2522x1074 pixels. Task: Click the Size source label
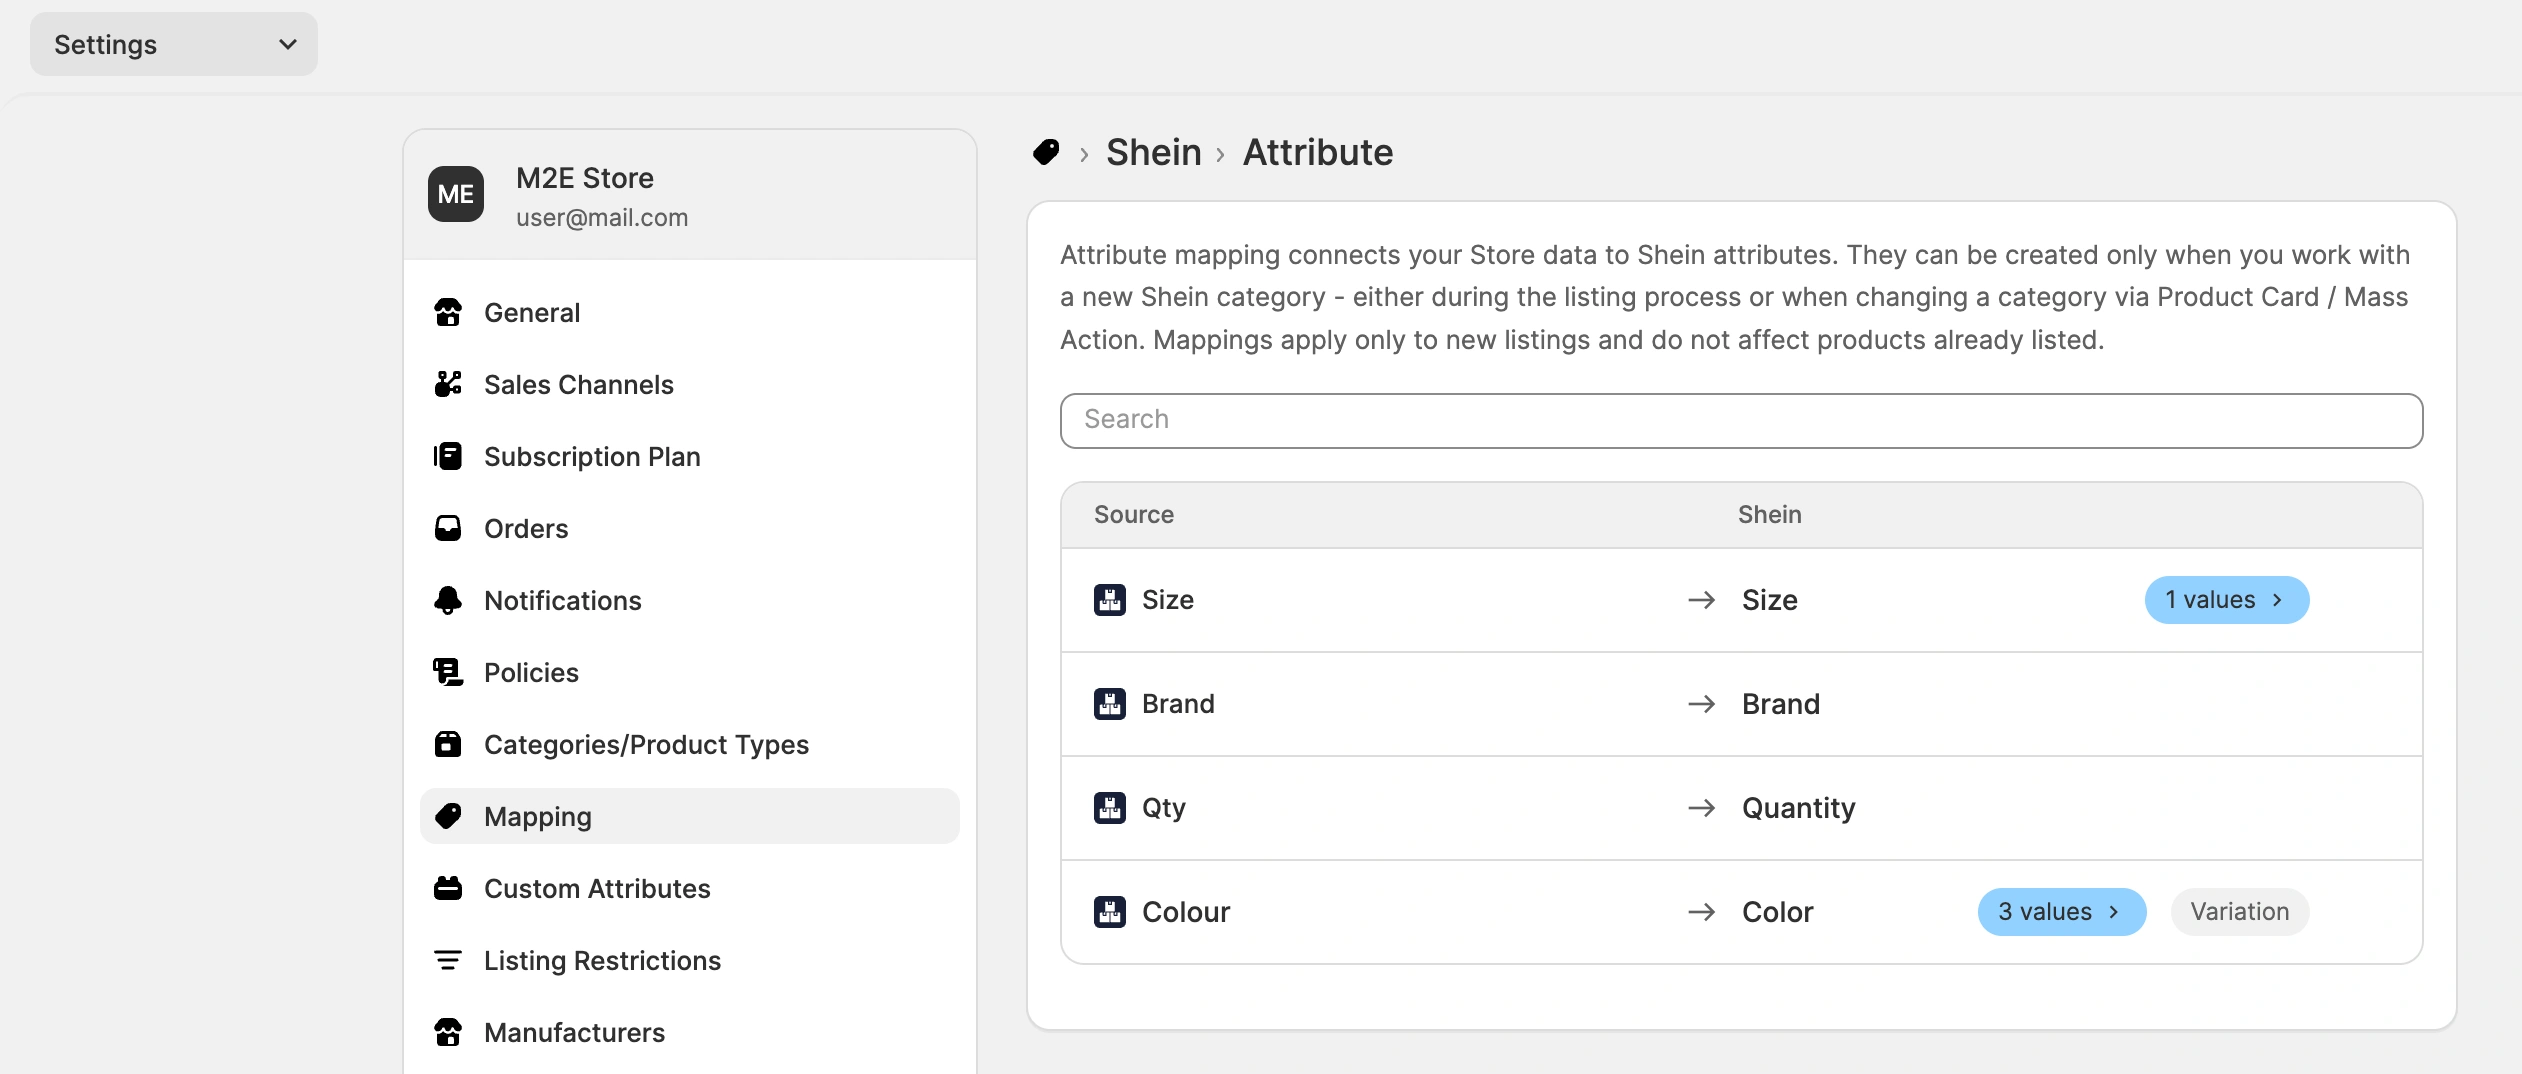pos(1167,600)
